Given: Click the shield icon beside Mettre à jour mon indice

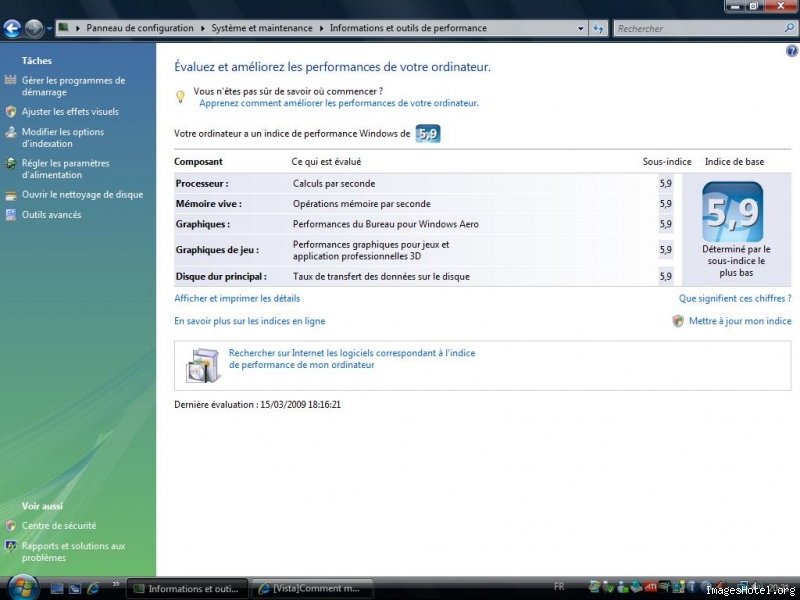Looking at the screenshot, I should [678, 321].
